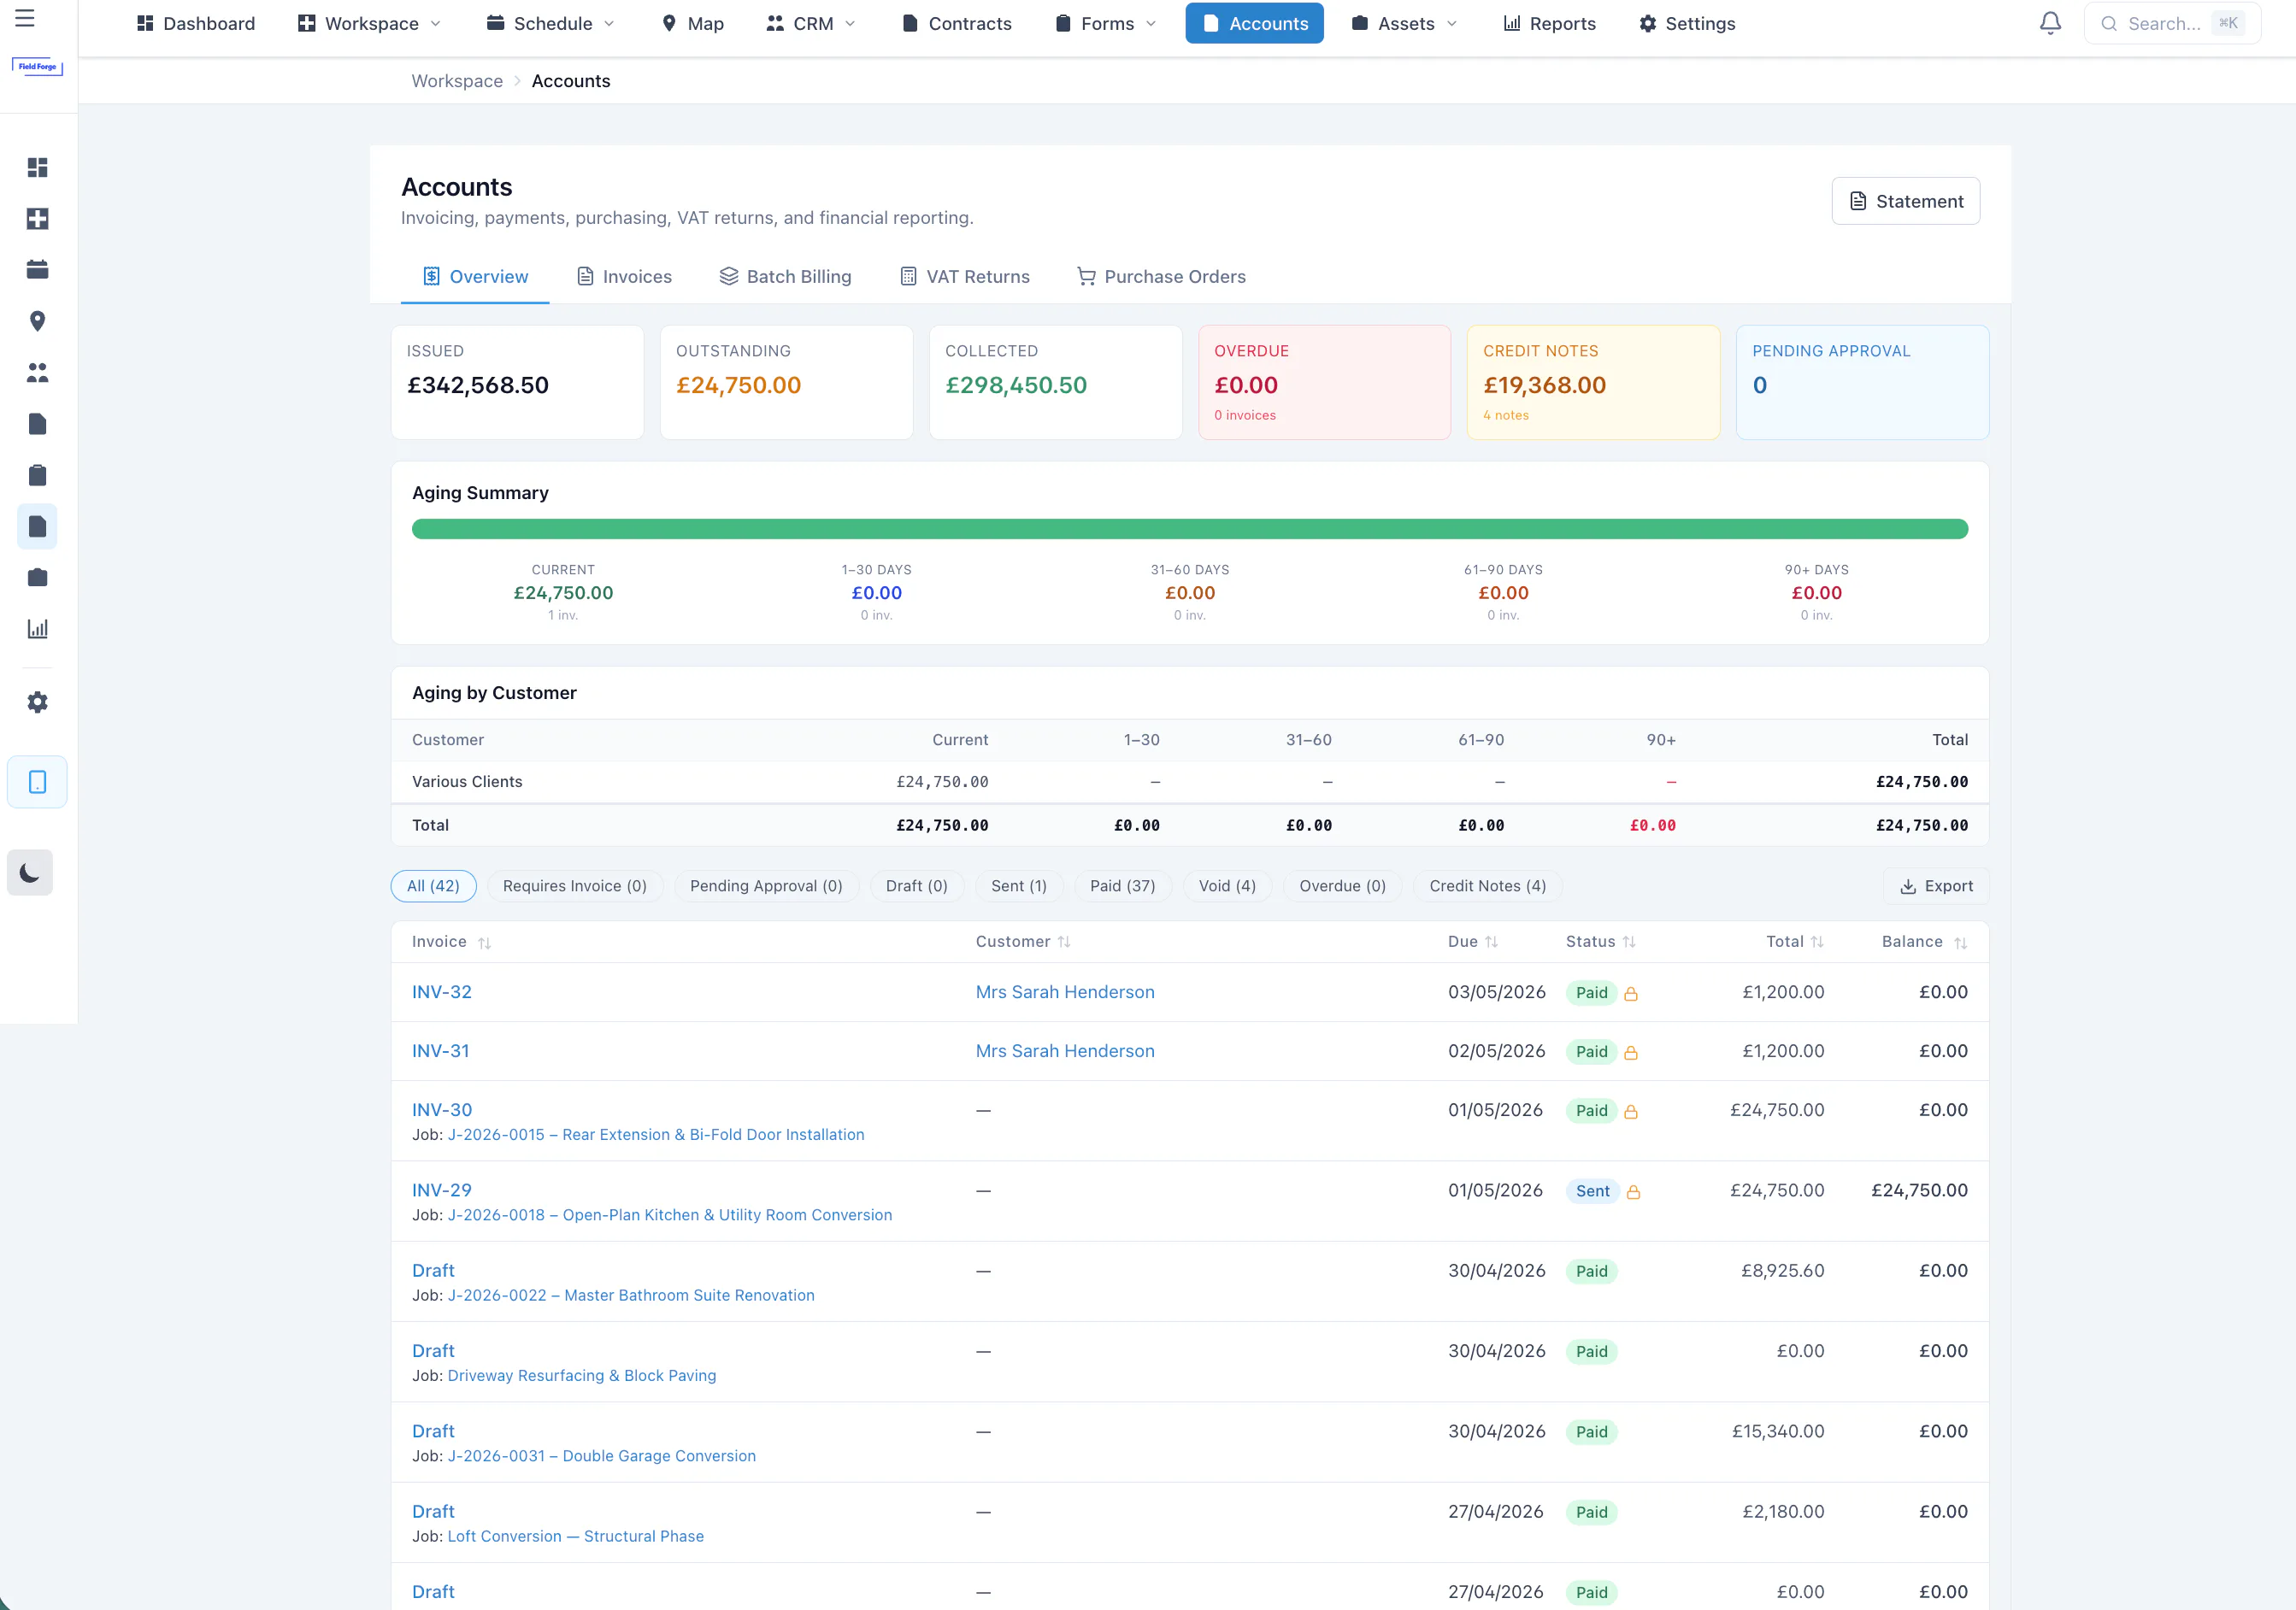Select Void (4) filter chip
2296x1610 pixels.
point(1227,886)
